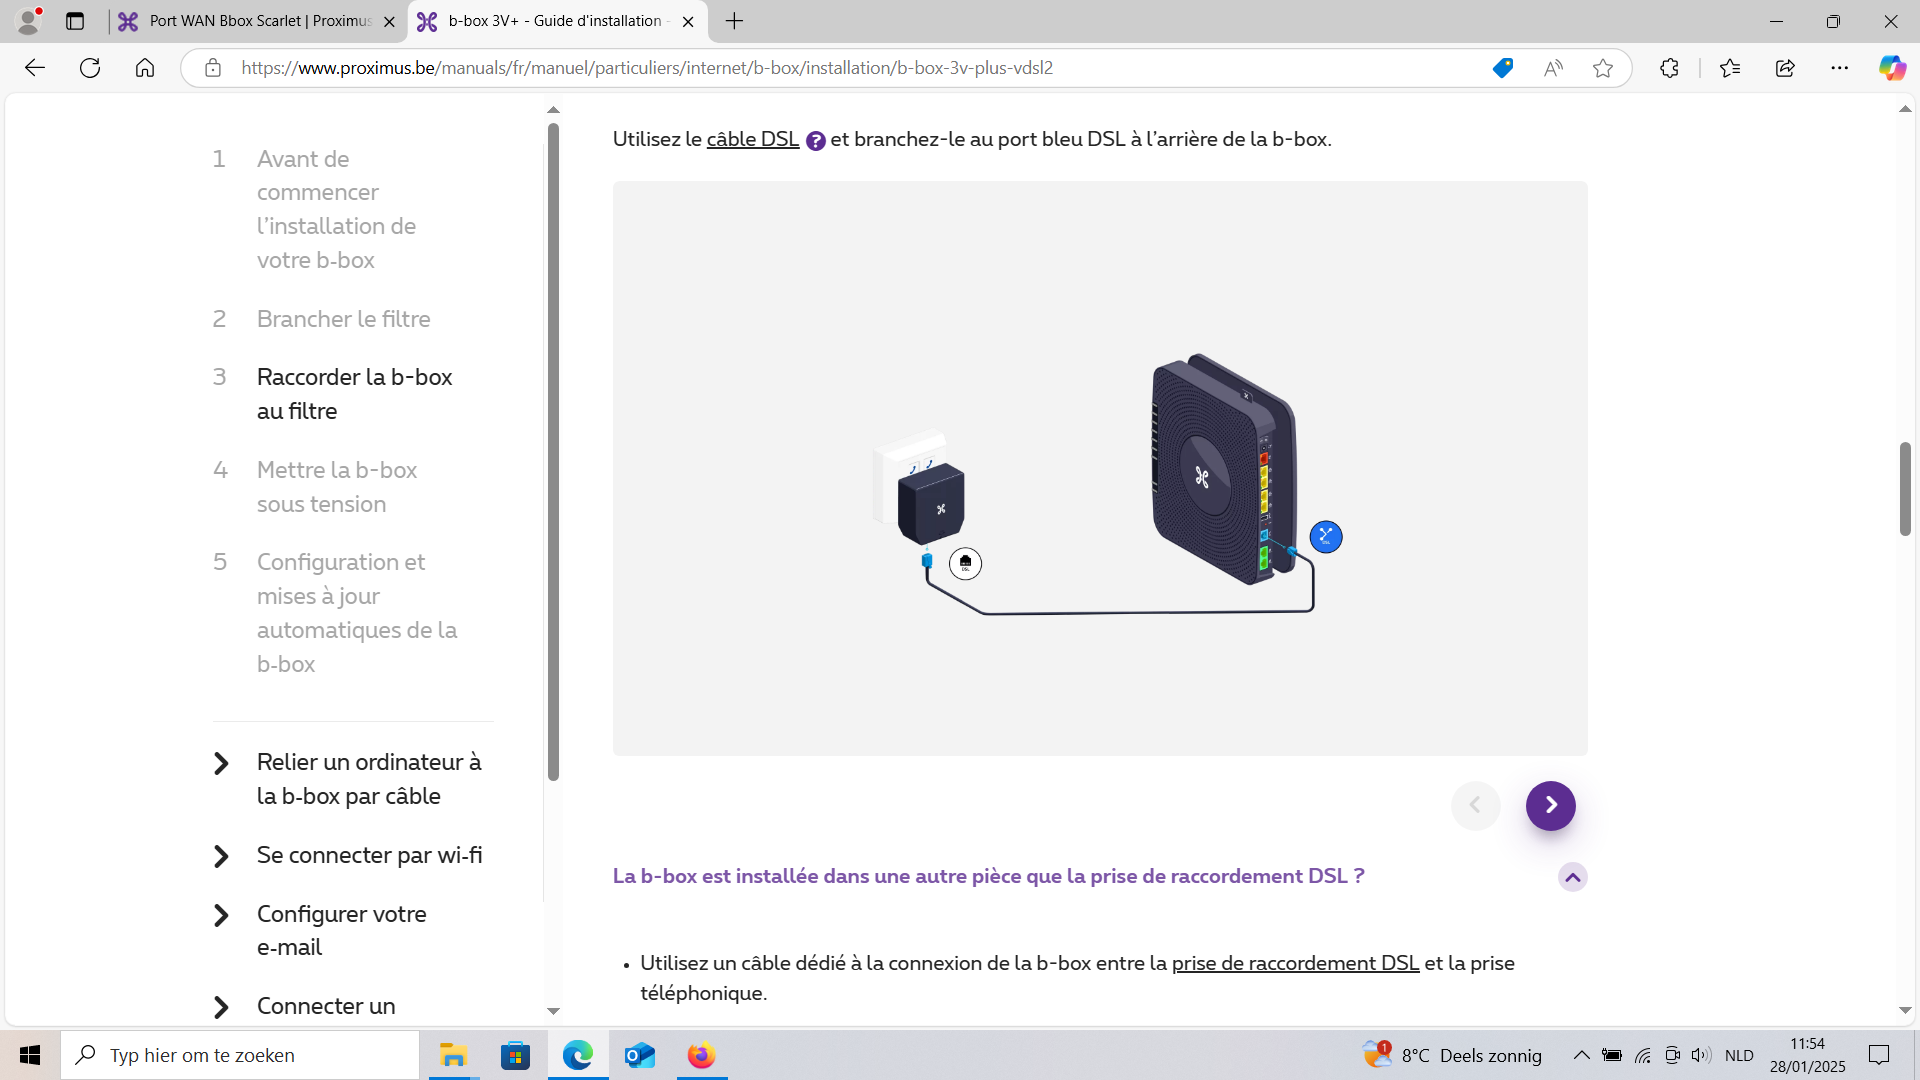Add this page to favorites star
Image resolution: width=1920 pixels, height=1080 pixels.
(1603, 68)
